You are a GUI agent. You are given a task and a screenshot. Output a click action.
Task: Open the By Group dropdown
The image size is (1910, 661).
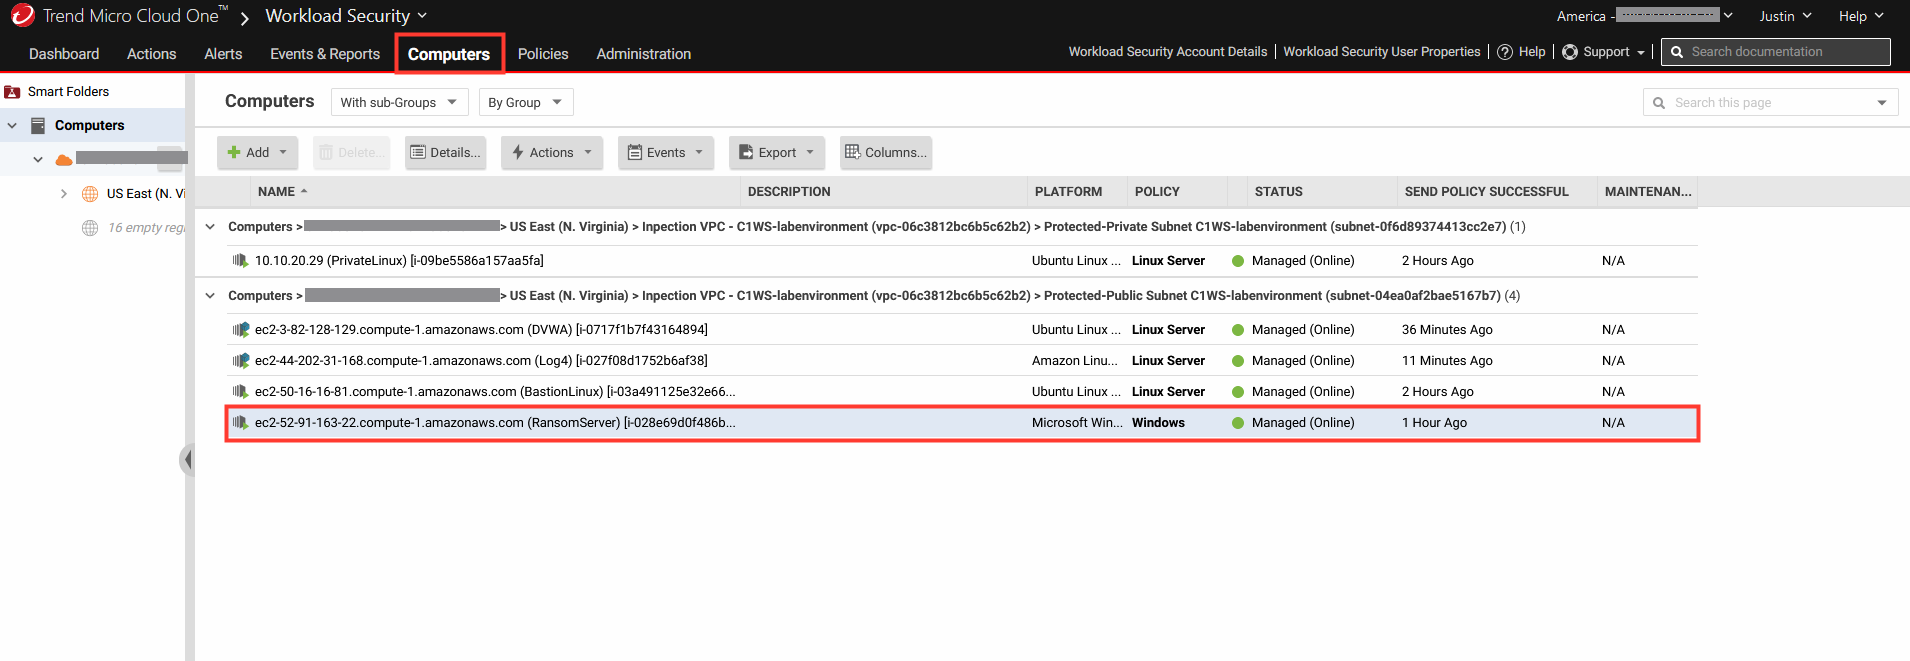pos(525,102)
